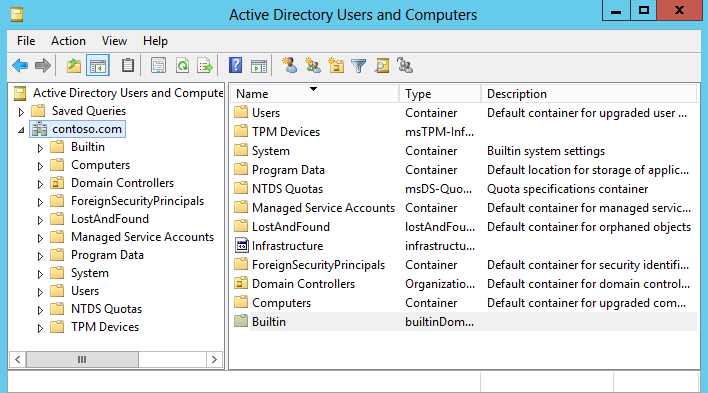Screen dimensions: 708x393
Task: Select Builtin label in console tree
Action: point(88,147)
